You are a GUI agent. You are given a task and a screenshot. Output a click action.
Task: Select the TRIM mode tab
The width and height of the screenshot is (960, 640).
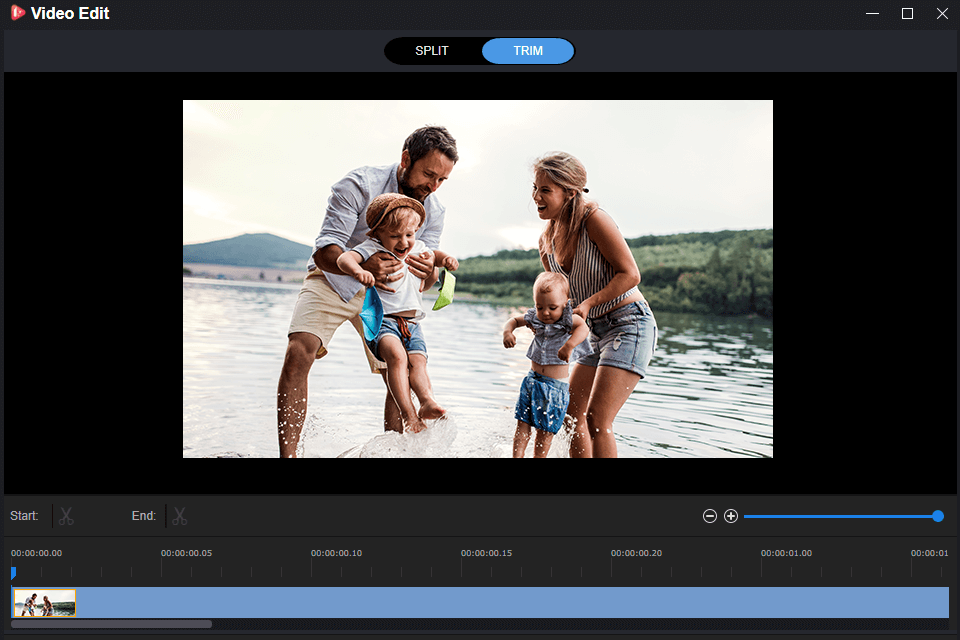[x=528, y=51]
